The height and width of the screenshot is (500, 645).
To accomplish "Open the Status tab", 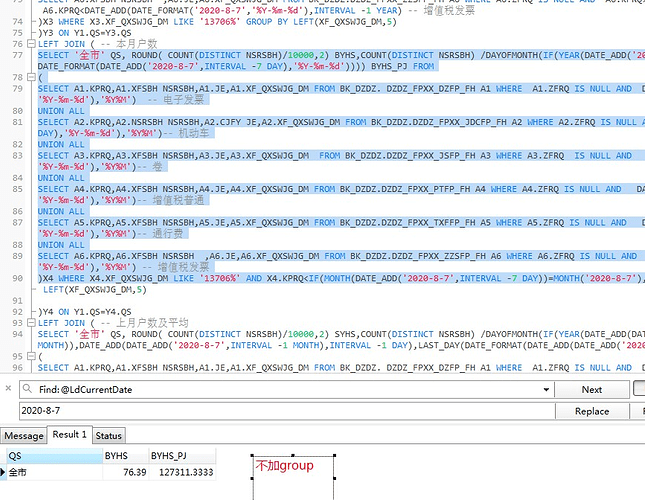I will pyautogui.click(x=109, y=436).
